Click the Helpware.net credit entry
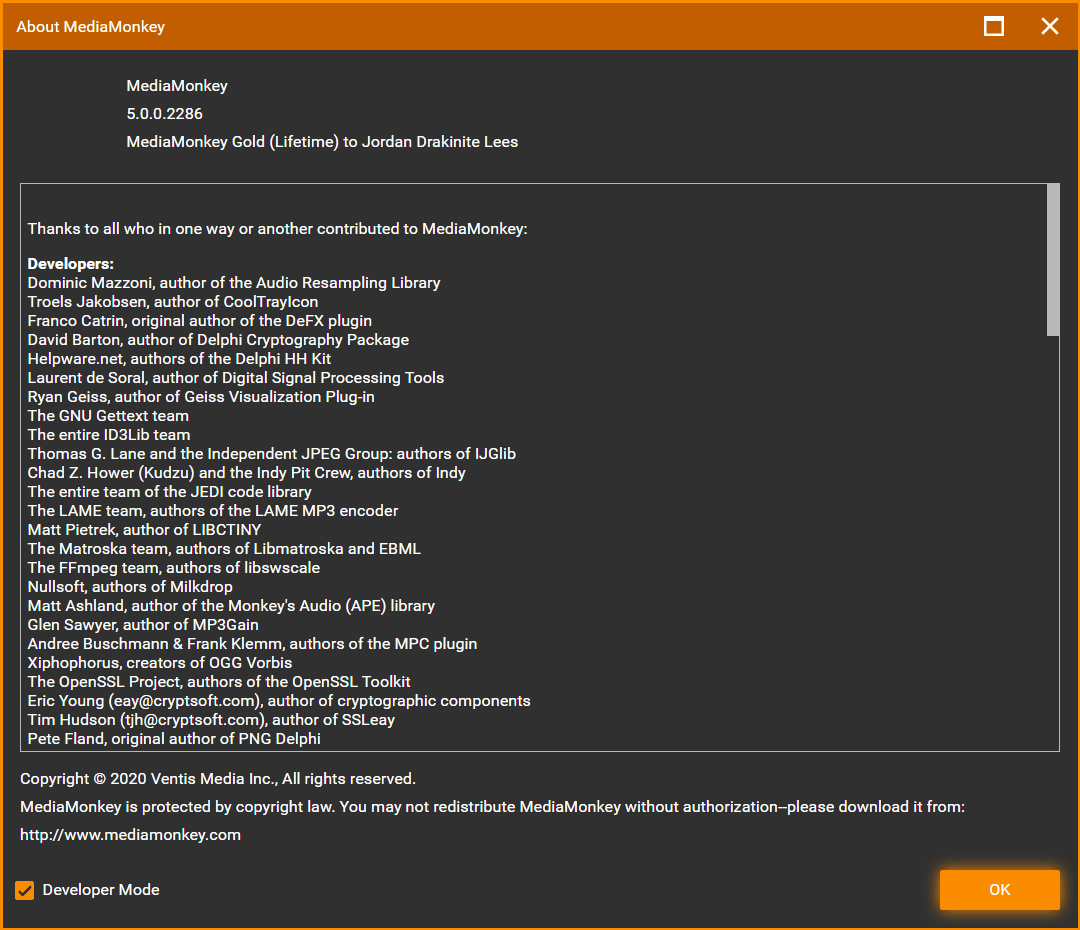The width and height of the screenshot is (1080, 930). (x=179, y=359)
